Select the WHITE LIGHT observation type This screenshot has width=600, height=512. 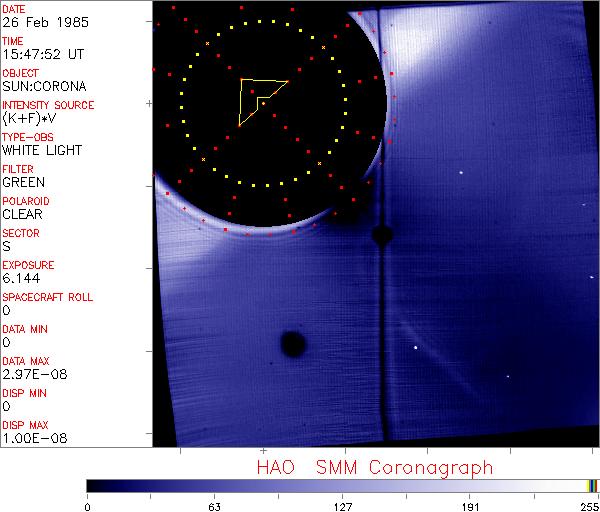(x=42, y=150)
